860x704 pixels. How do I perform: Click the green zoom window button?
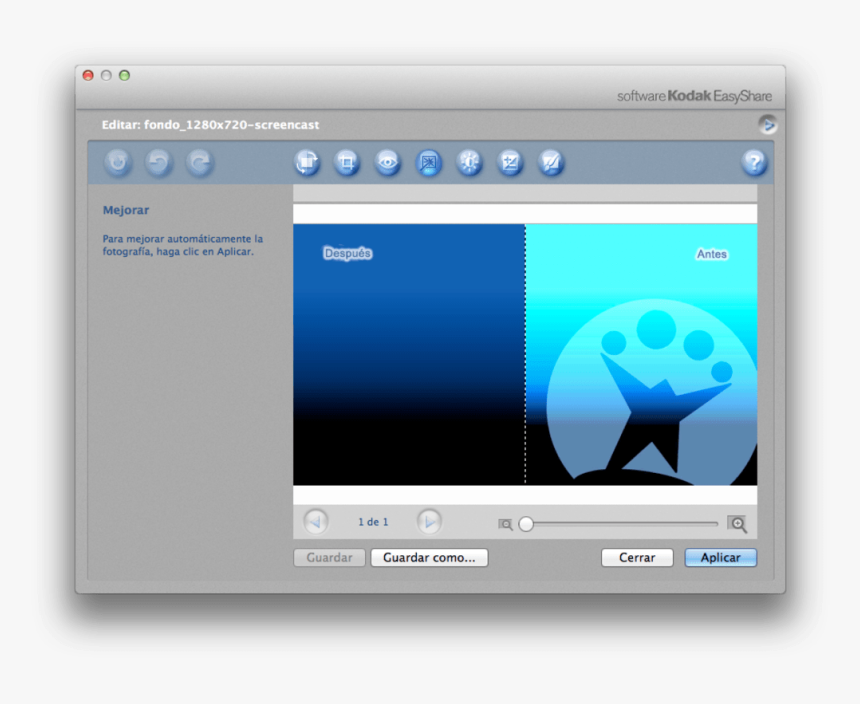(125, 75)
